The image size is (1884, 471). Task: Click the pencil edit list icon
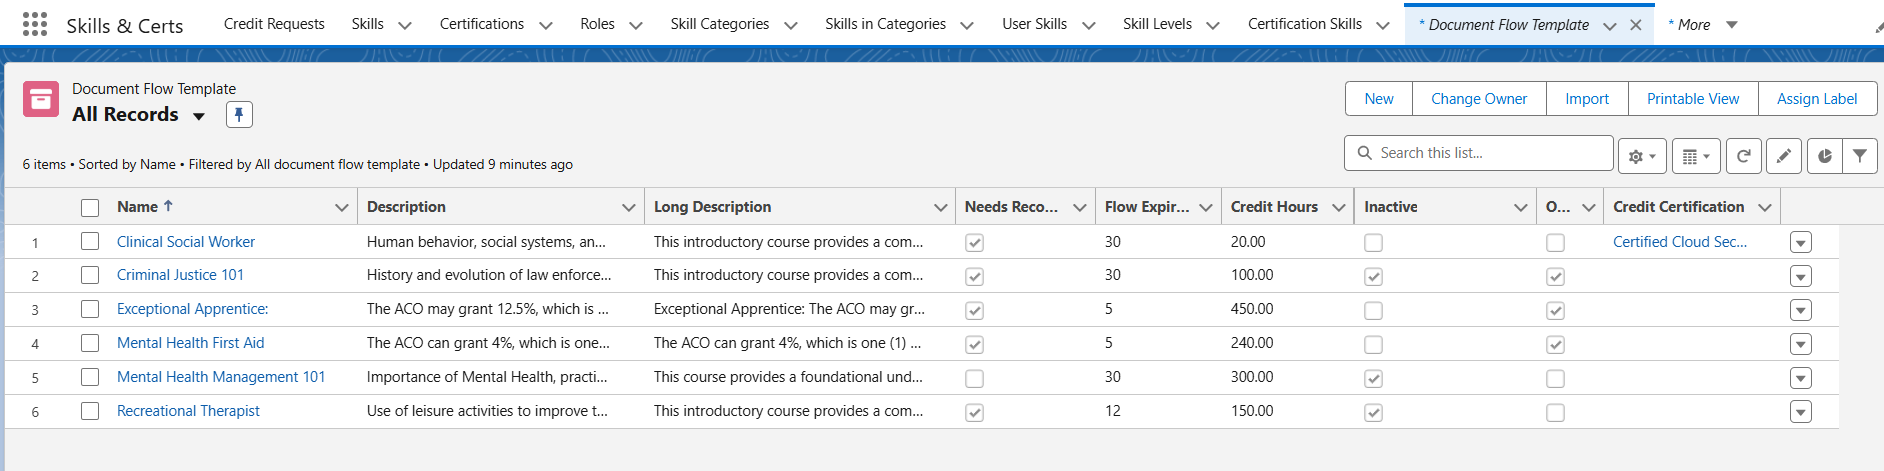click(x=1783, y=156)
